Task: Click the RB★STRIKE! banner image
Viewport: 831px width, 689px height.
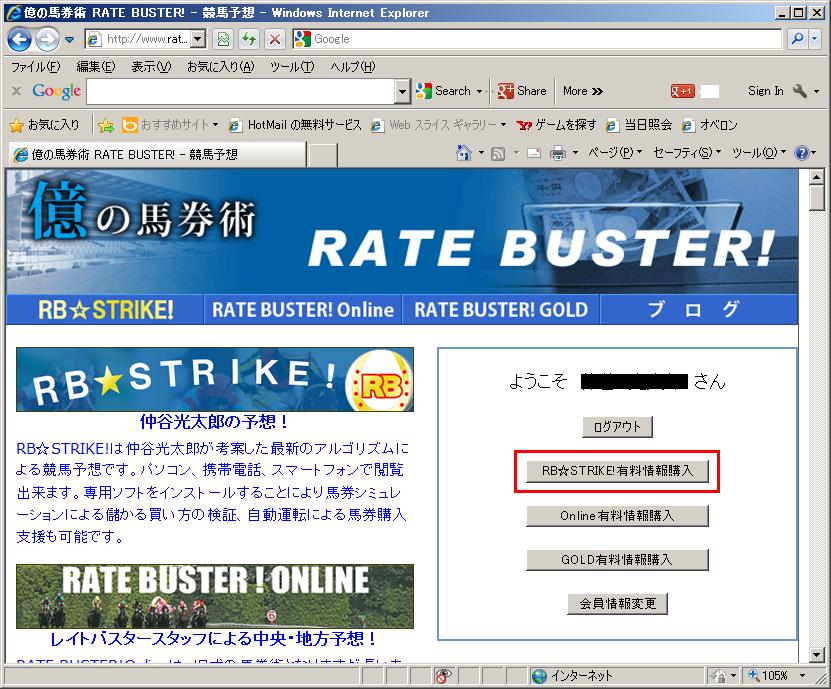Action: pyautogui.click(x=215, y=379)
